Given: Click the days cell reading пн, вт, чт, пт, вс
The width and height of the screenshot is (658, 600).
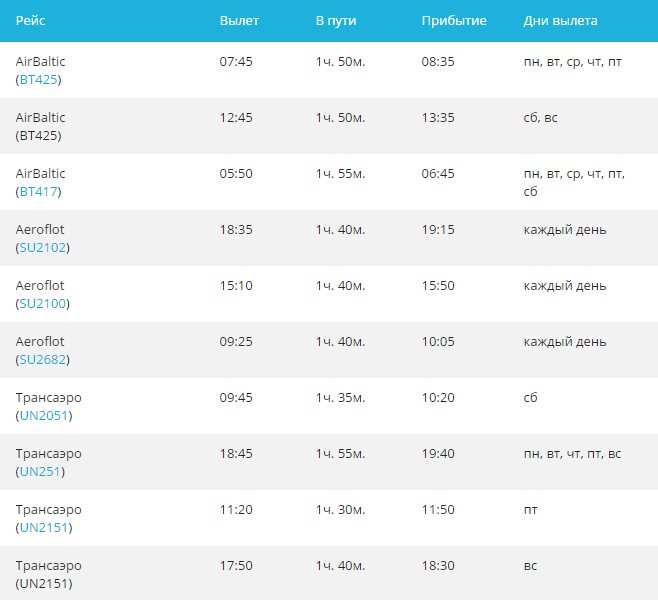Looking at the screenshot, I should (x=572, y=454).
